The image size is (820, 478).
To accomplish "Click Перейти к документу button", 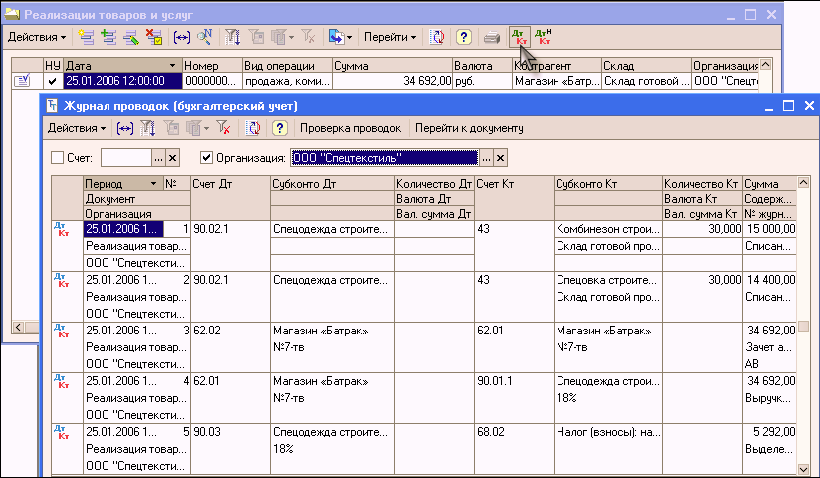I will [x=469, y=128].
